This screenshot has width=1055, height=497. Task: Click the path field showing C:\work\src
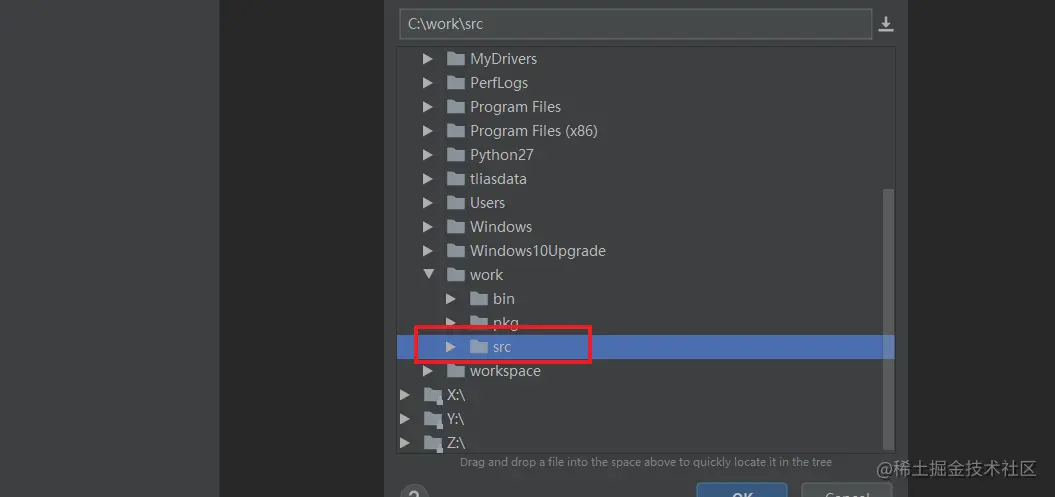tap(635, 24)
